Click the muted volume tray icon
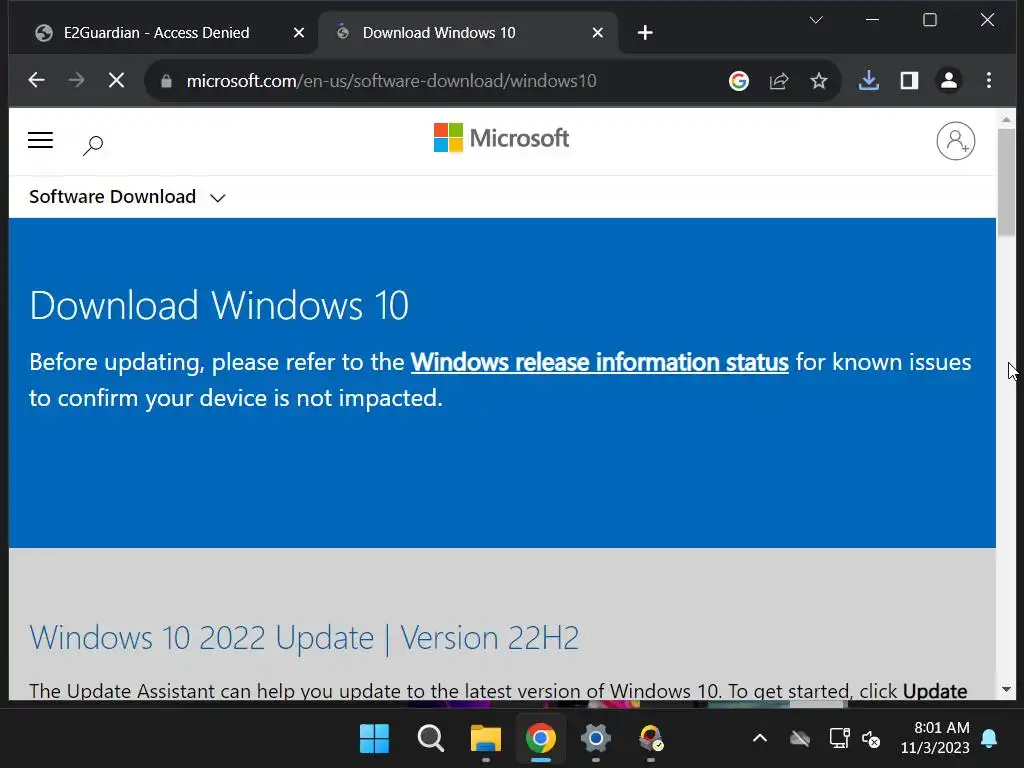The width and height of the screenshot is (1024, 768). coord(871,739)
